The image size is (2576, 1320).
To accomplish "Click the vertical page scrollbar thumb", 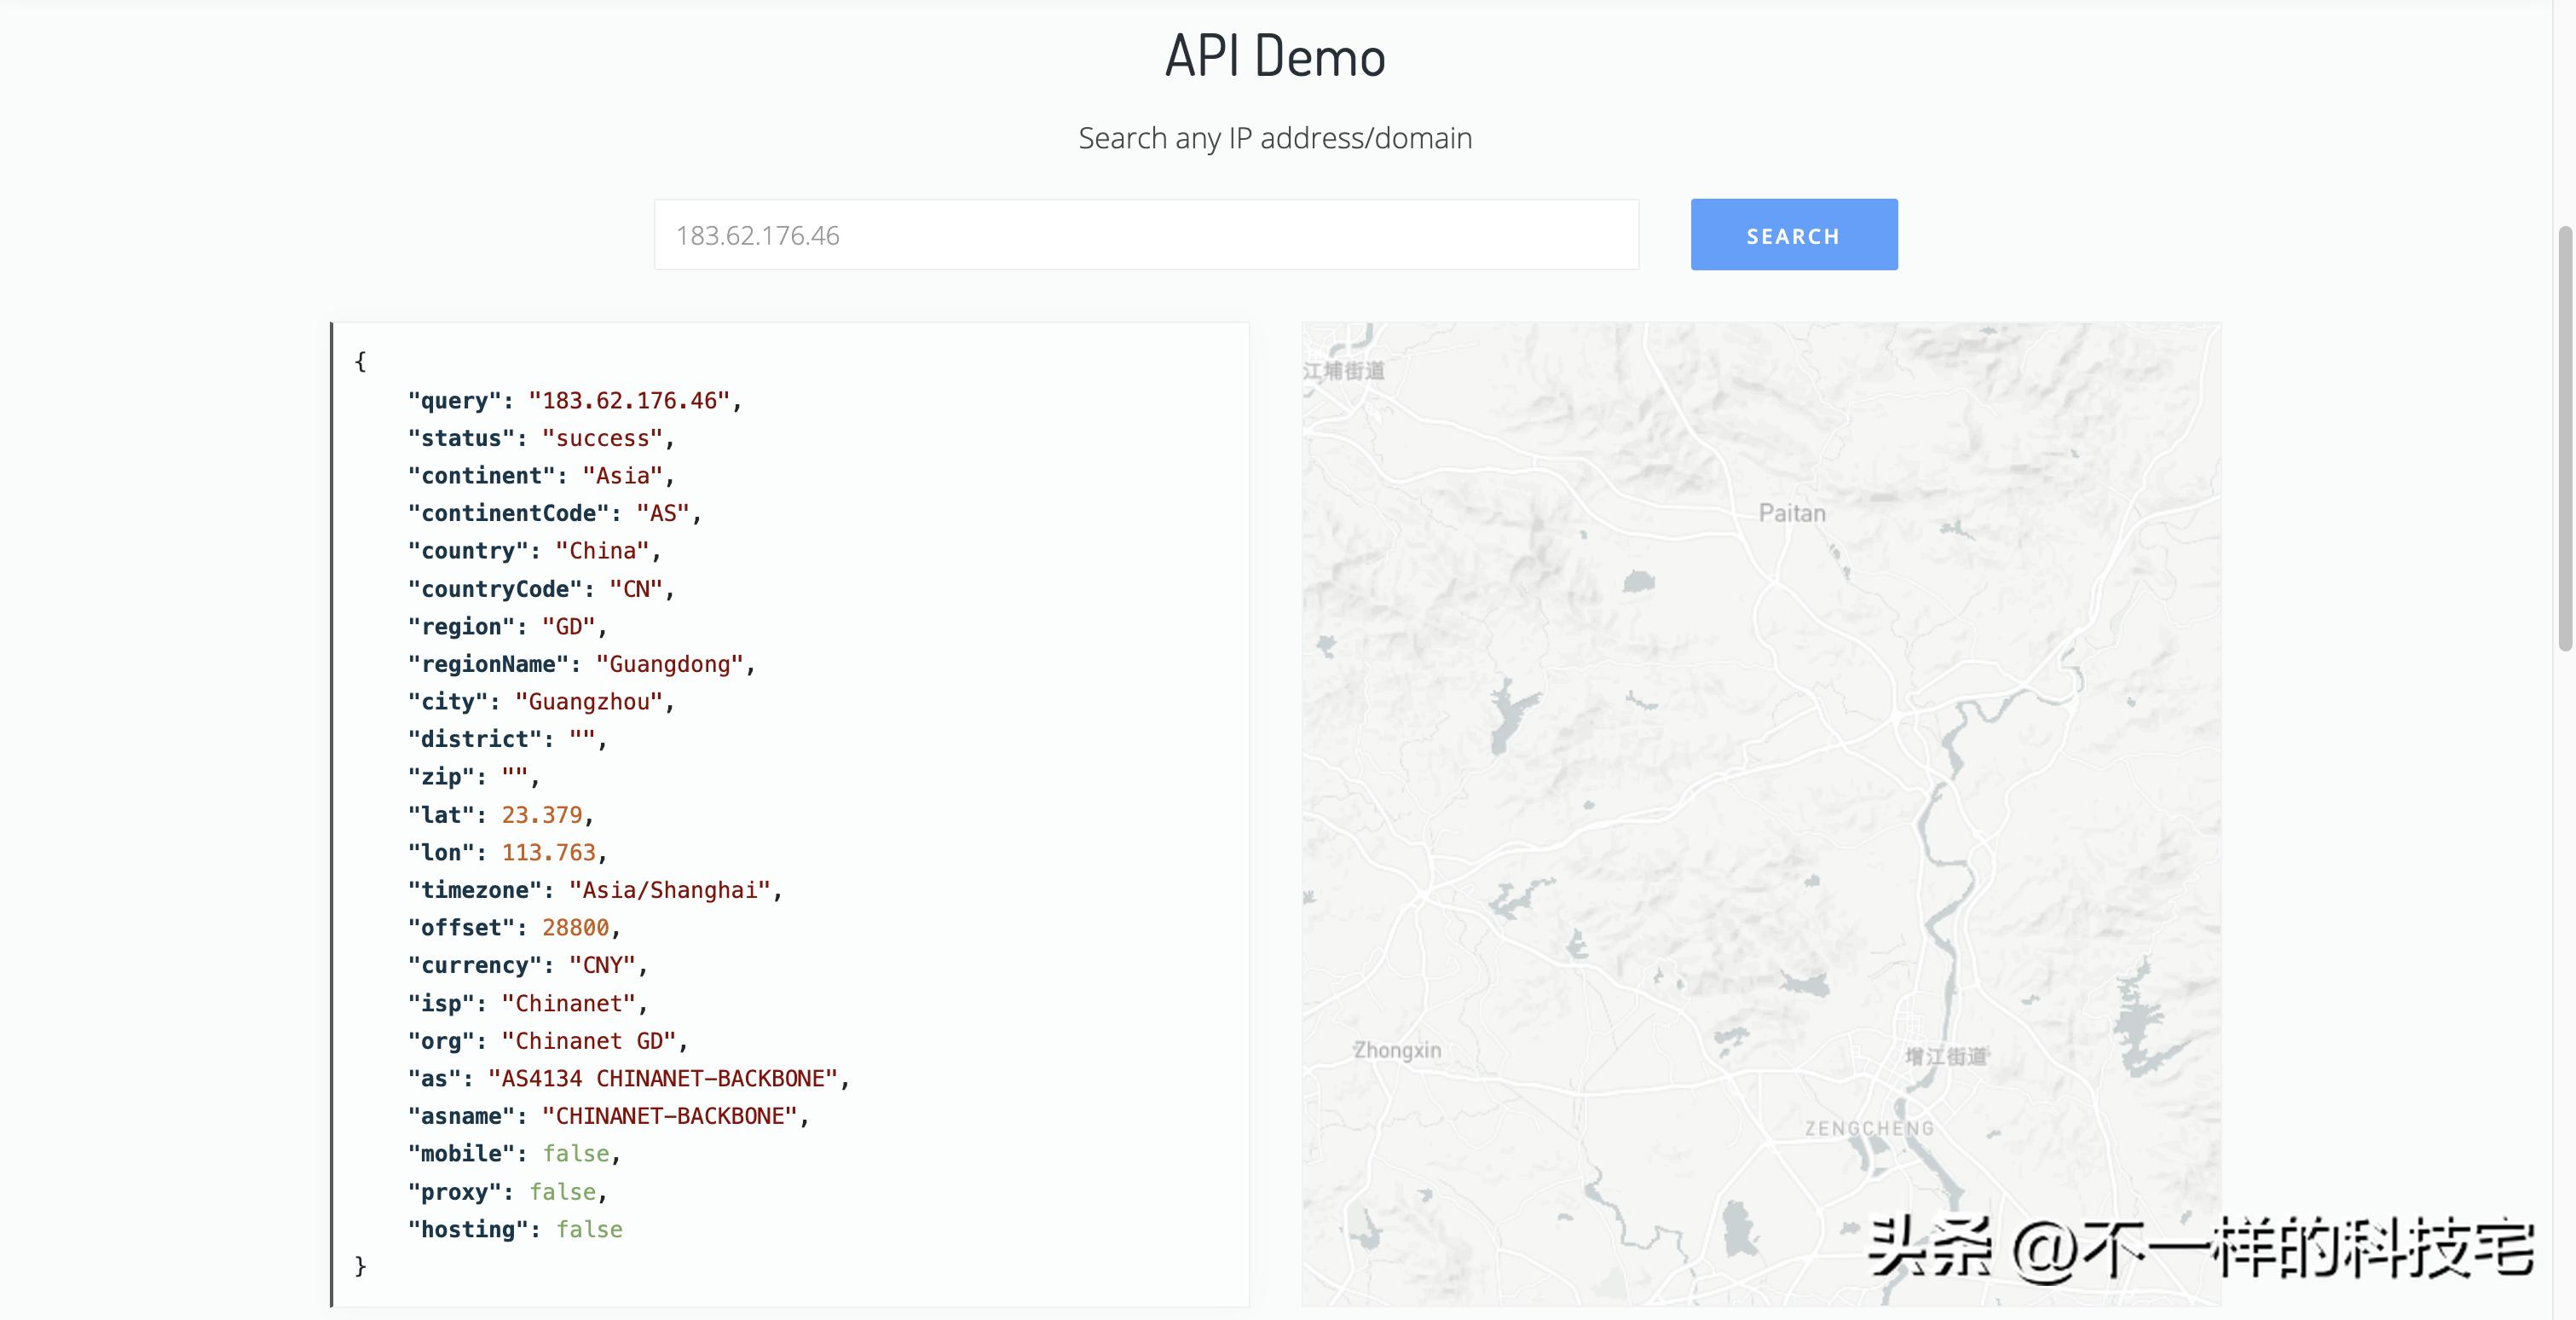I will [2564, 438].
